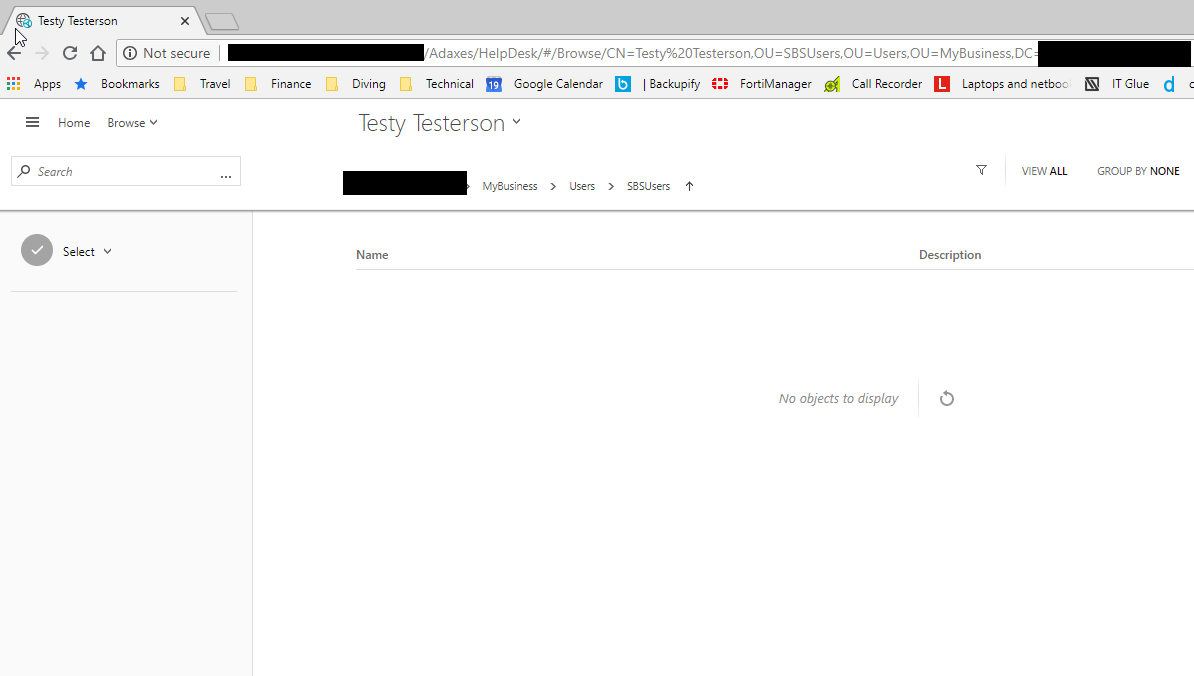1194x676 pixels.
Task: Refresh the empty object list
Action: pos(947,398)
